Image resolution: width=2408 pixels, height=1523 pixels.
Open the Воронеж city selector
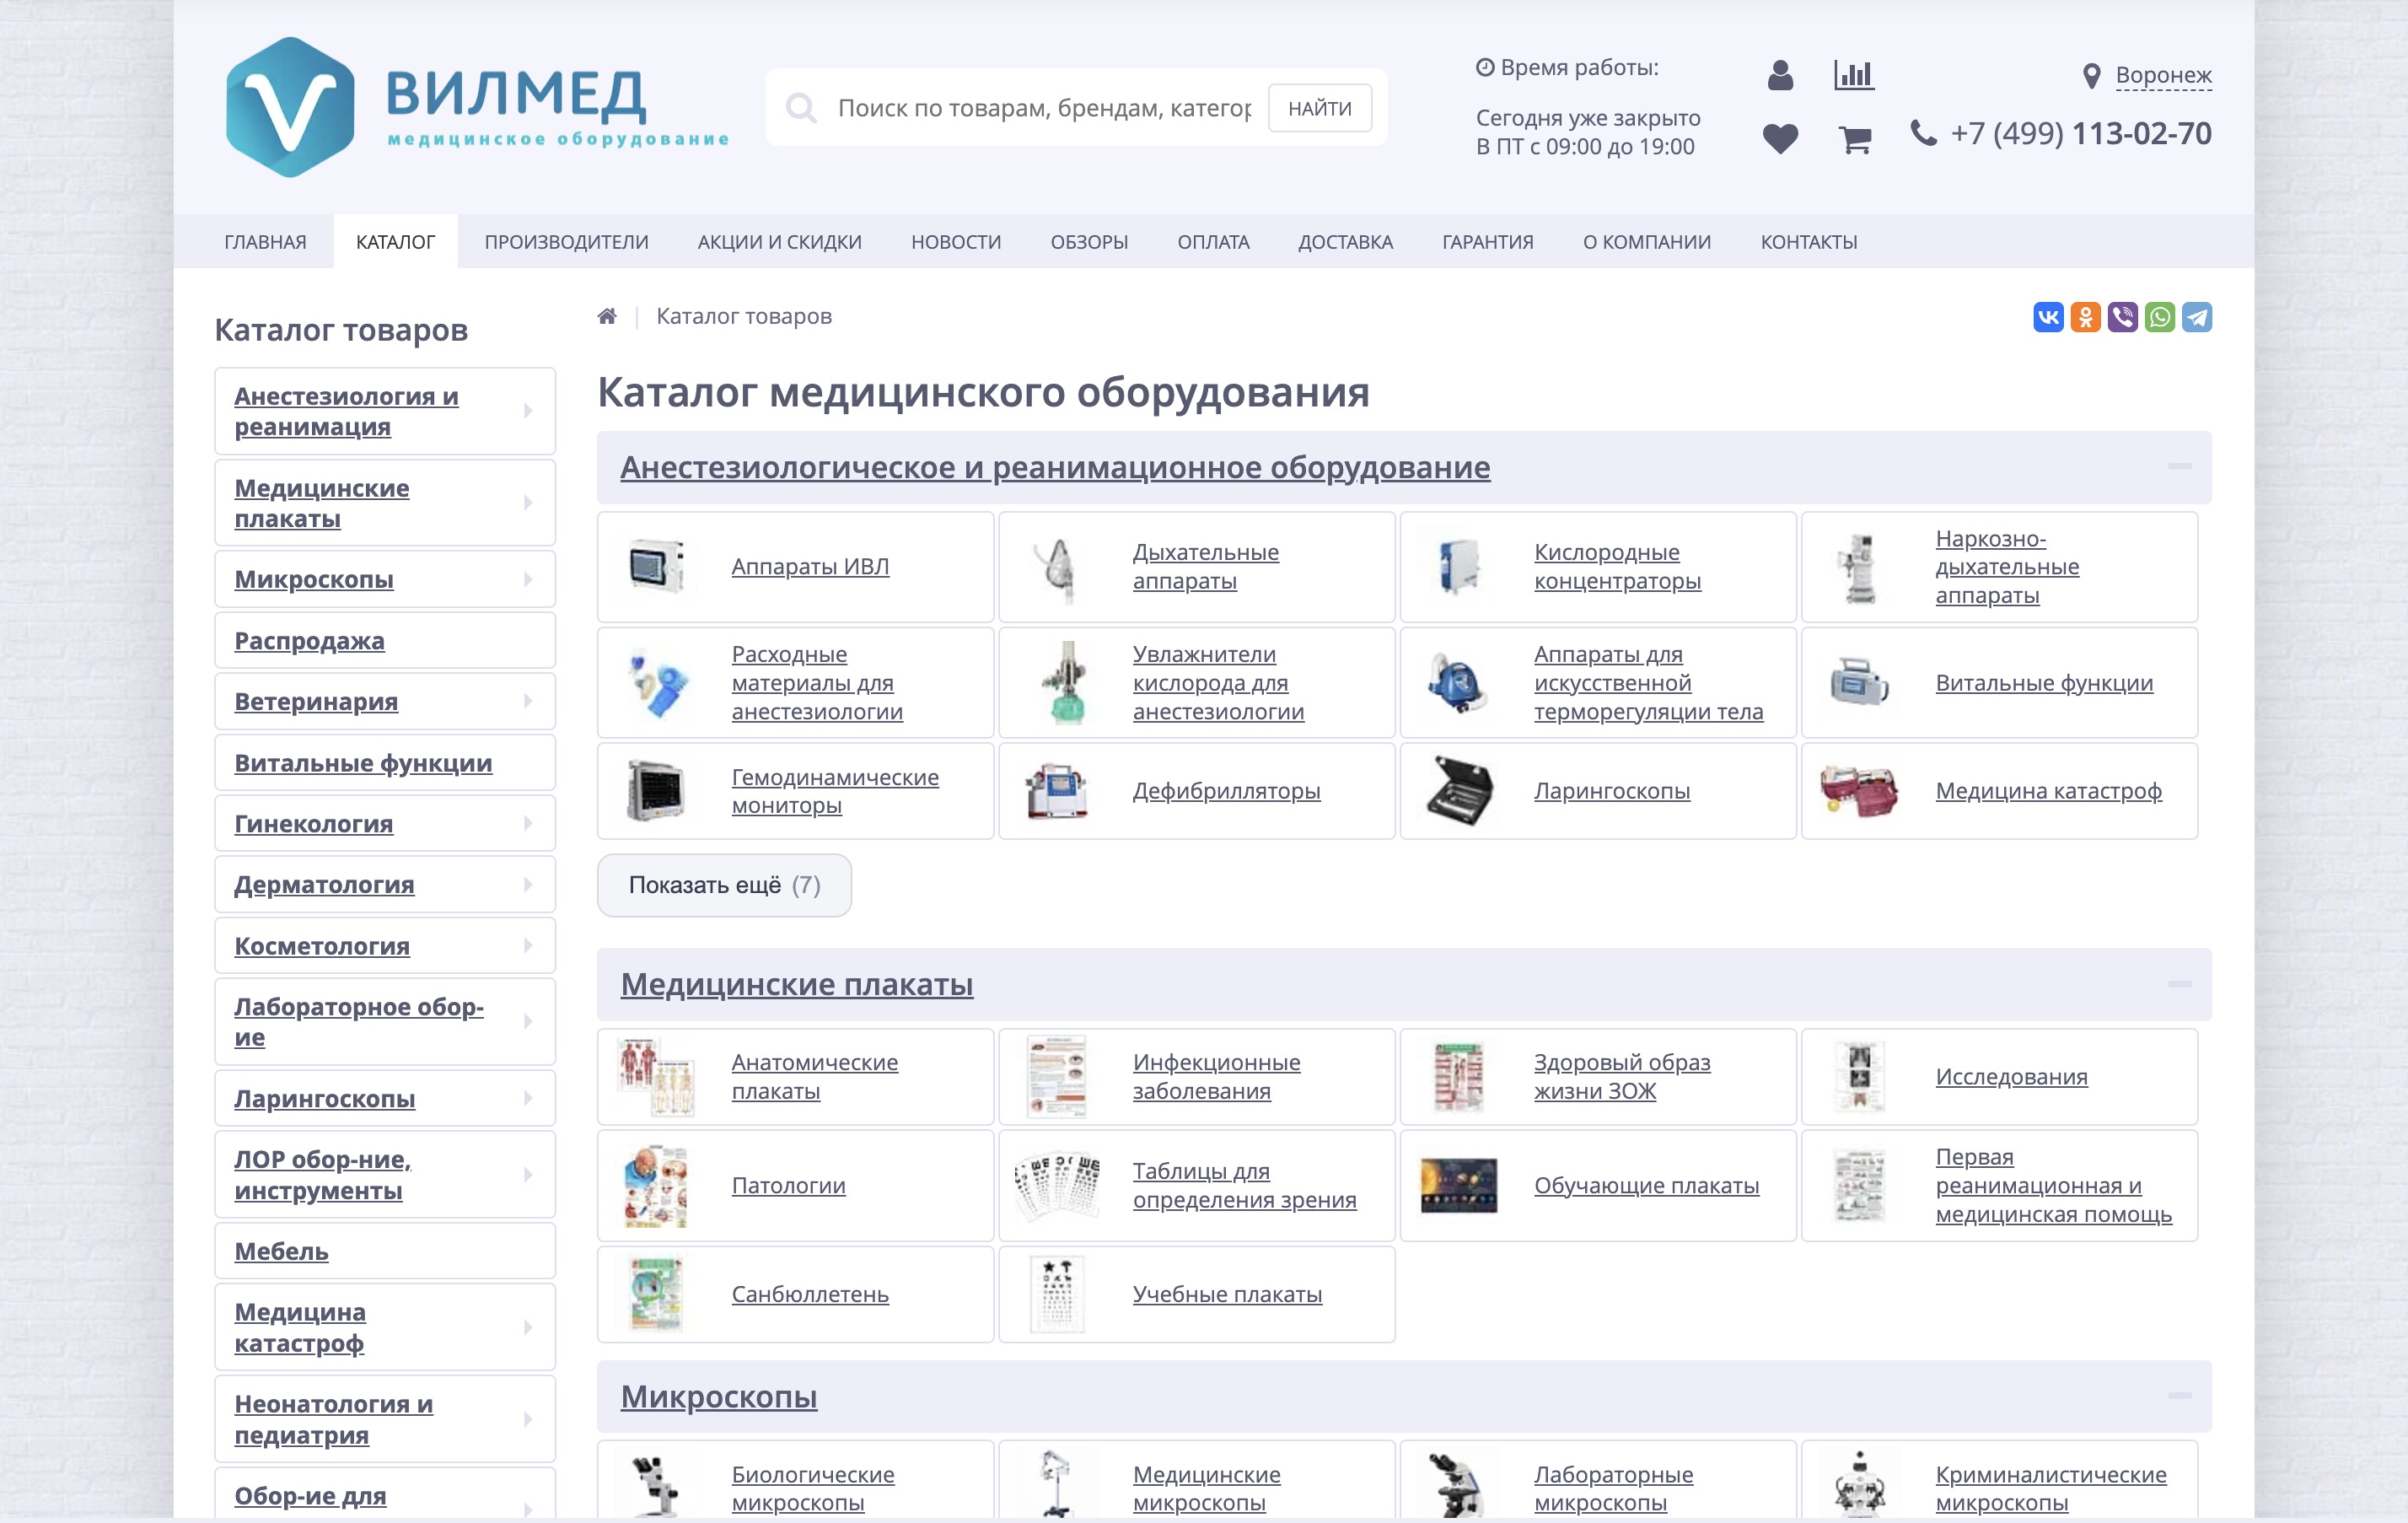click(2163, 76)
